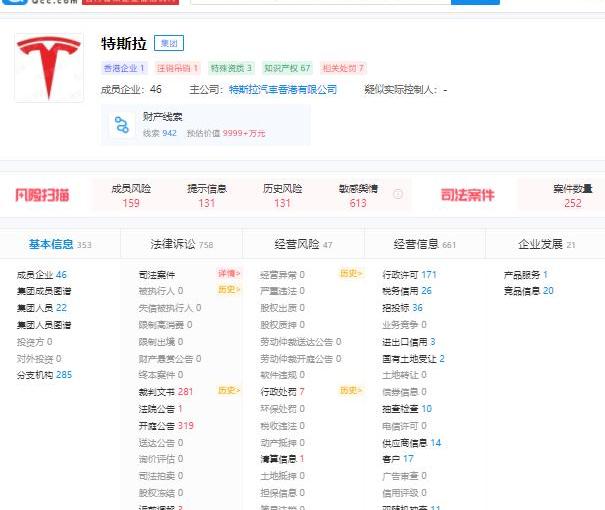Switch to the 经营信息 tab
Viewport: 605px width, 510px height.
(425, 244)
